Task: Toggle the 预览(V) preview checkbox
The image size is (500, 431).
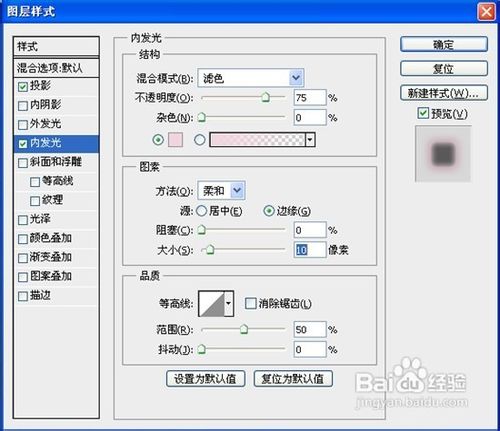Action: pyautogui.click(x=423, y=113)
